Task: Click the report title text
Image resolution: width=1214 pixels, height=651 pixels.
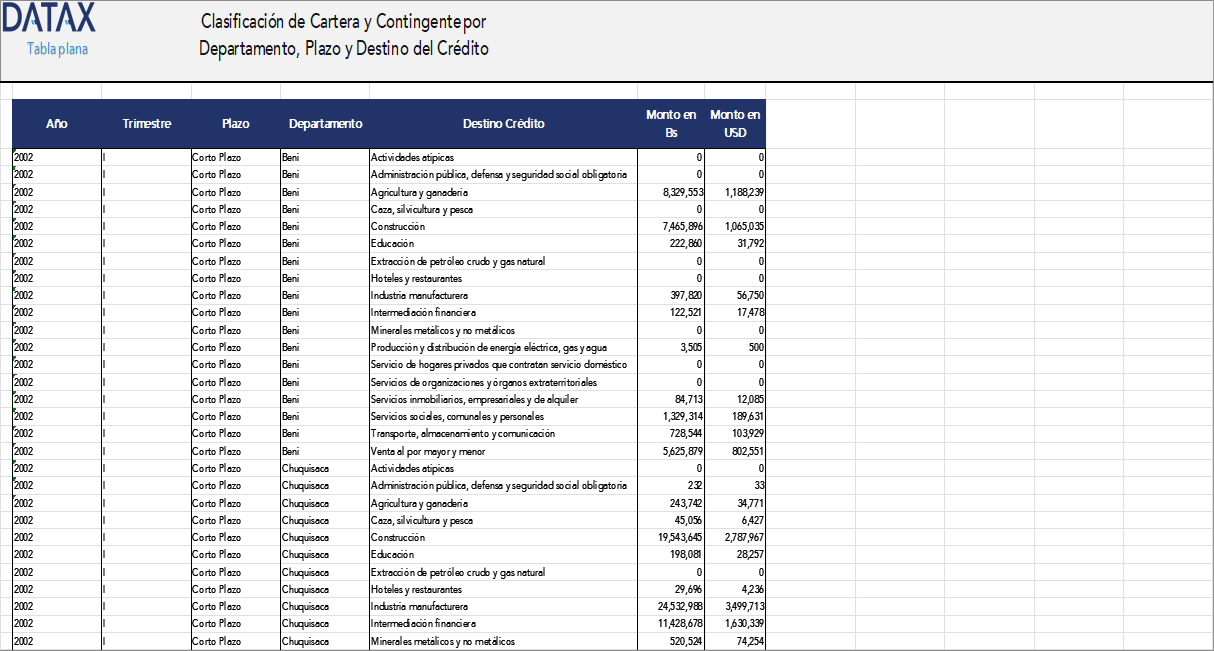Action: tap(344, 33)
